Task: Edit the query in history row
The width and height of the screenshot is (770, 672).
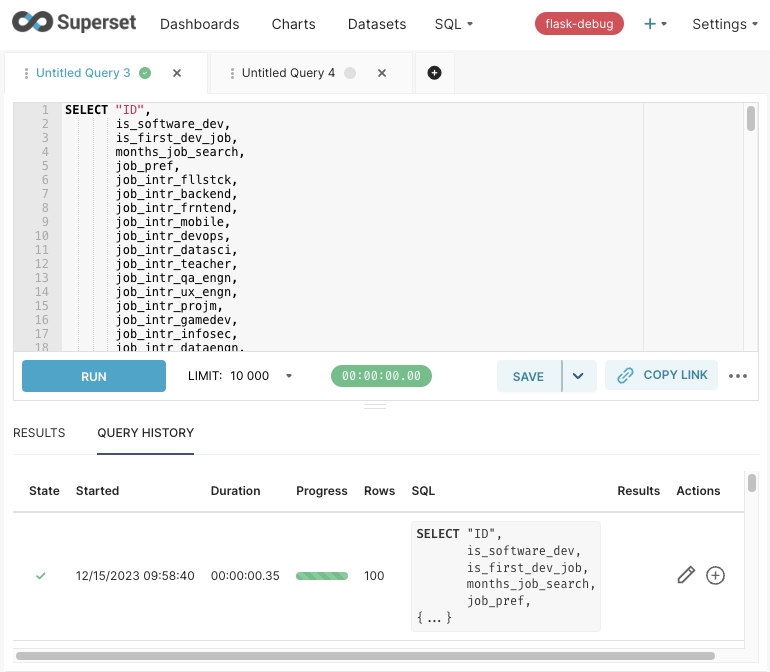Action: (x=686, y=575)
